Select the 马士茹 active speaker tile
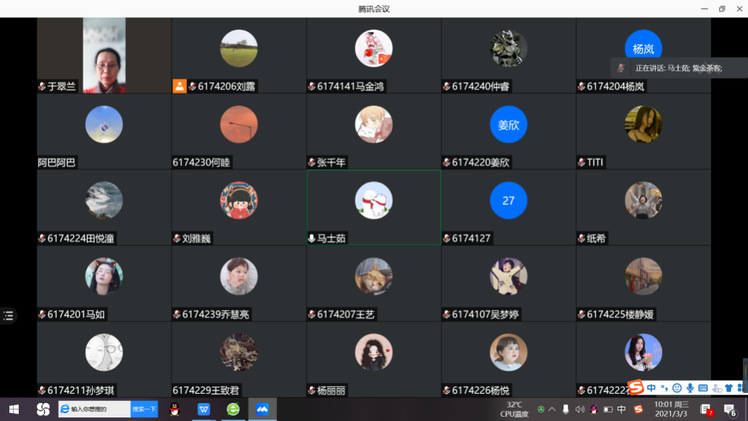This screenshot has height=421, width=748. tap(373, 207)
